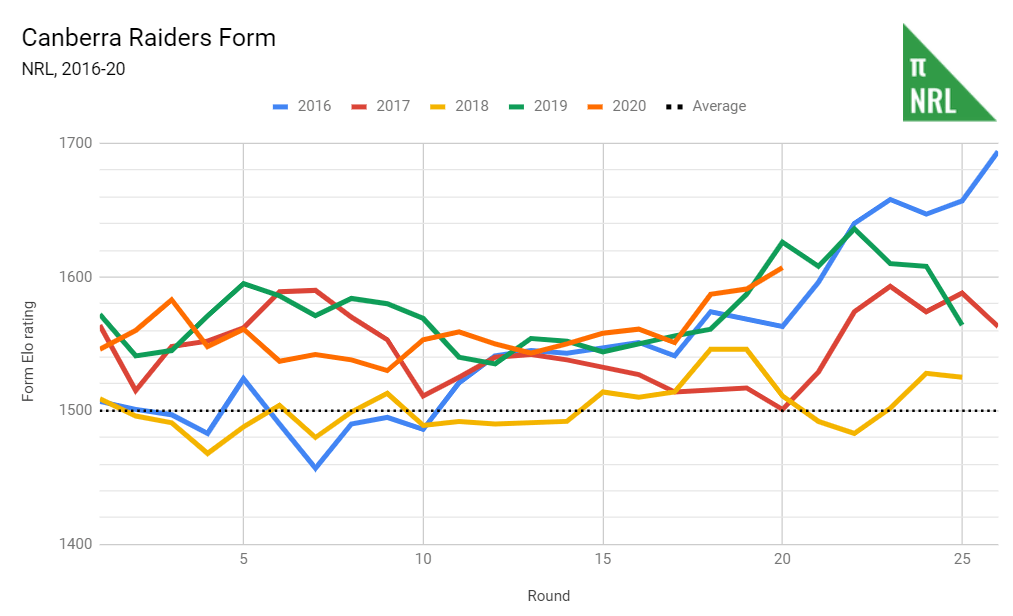
Task: Click the red 2017 legend line swatch
Action: tap(360, 106)
